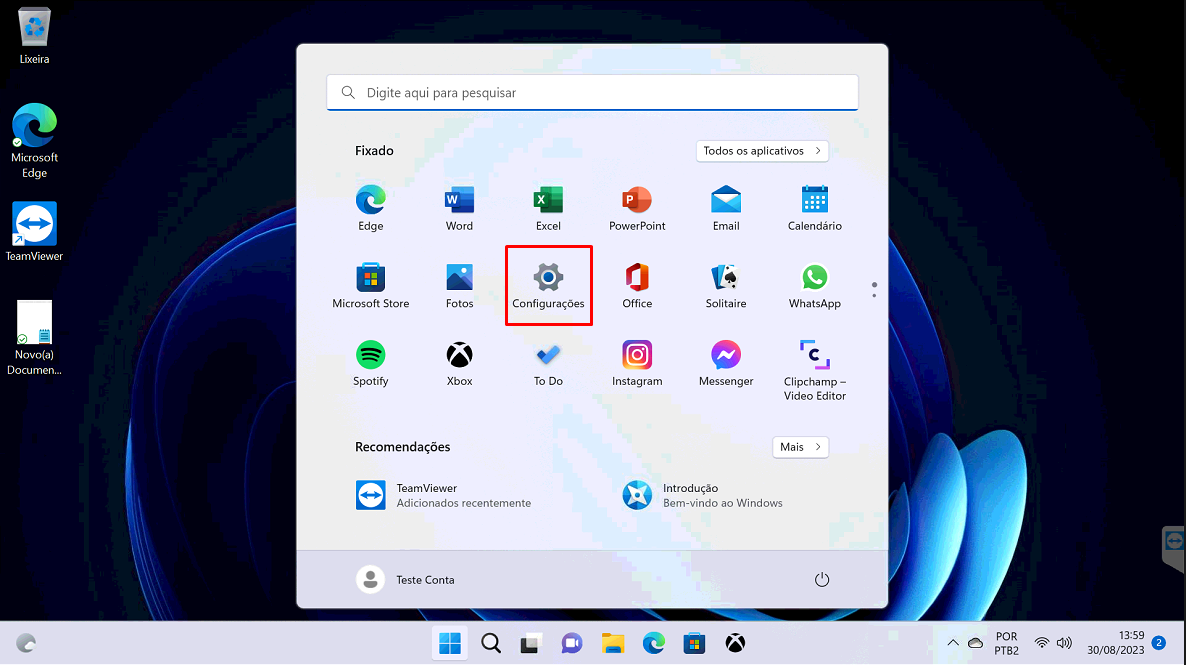
Task: Launch Instagram from pinned apps
Action: coord(637,364)
